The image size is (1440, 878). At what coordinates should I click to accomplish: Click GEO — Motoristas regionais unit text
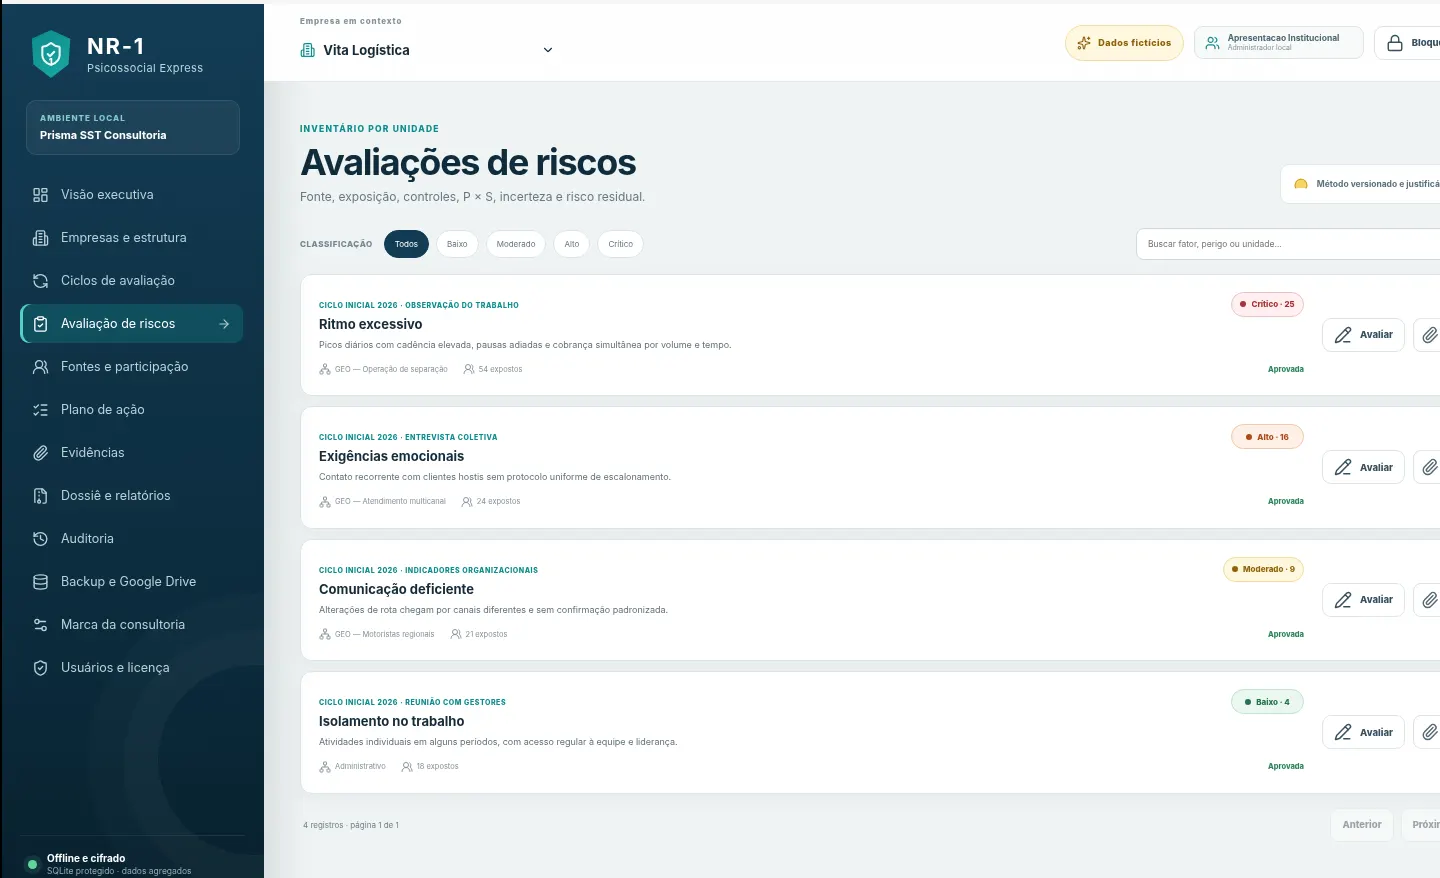click(385, 634)
